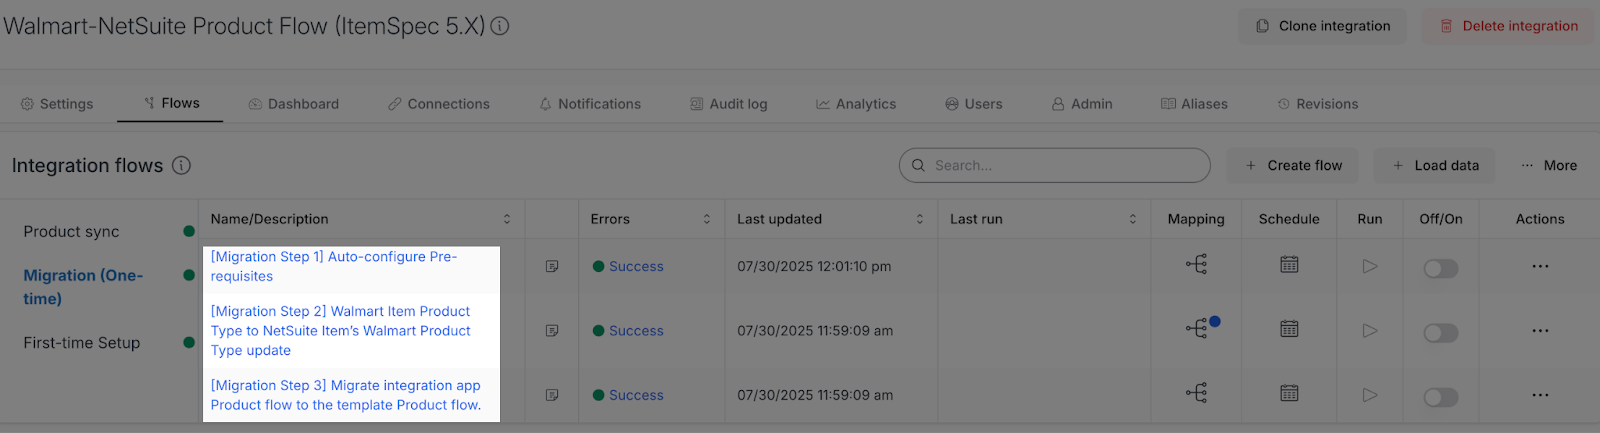Open description note for Migration Step 1

(x=552, y=266)
